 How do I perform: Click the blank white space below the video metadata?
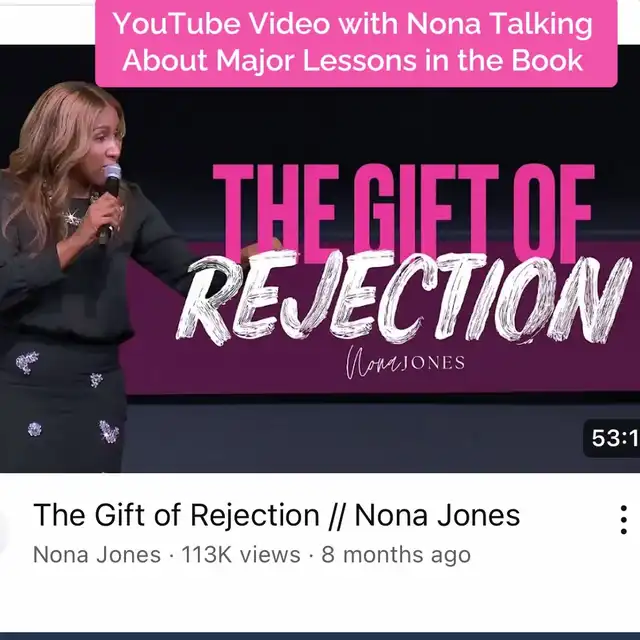coord(320,600)
